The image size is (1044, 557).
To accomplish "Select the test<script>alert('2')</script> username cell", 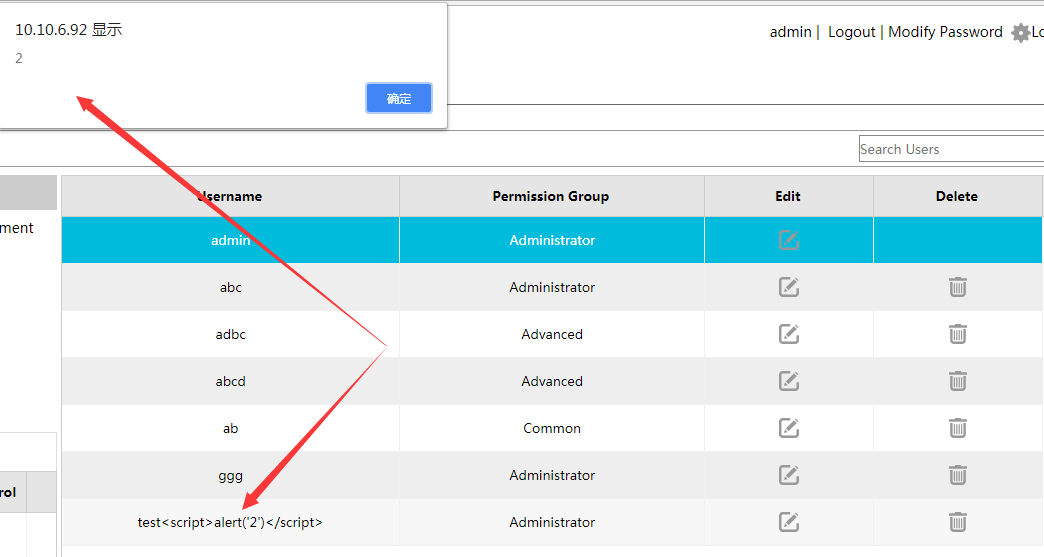I will (x=230, y=522).
